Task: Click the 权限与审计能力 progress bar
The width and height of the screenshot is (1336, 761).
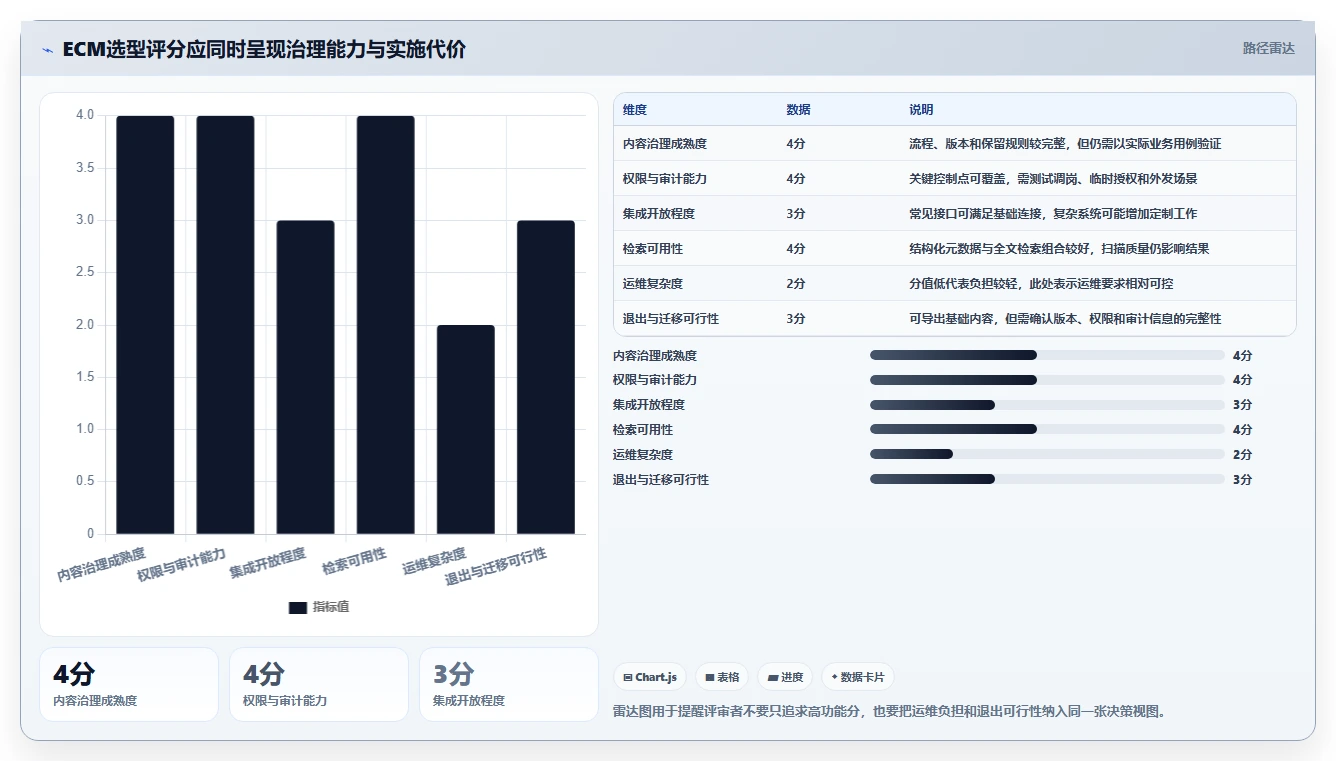Action: coord(1047,380)
